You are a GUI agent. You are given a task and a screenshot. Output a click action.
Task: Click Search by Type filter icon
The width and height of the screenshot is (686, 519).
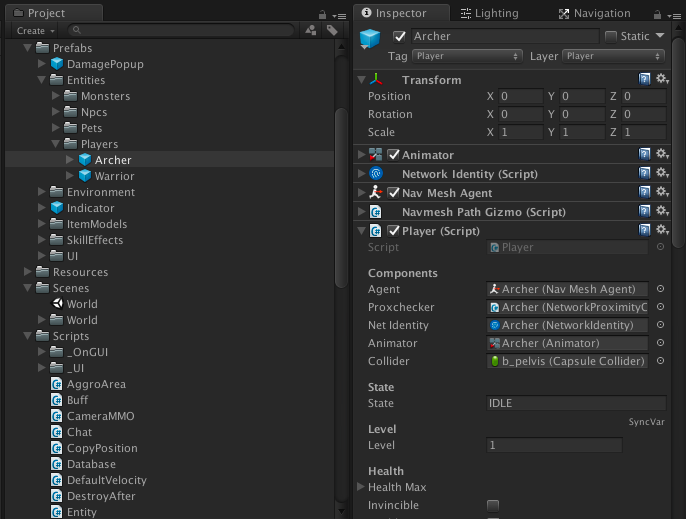tap(311, 30)
